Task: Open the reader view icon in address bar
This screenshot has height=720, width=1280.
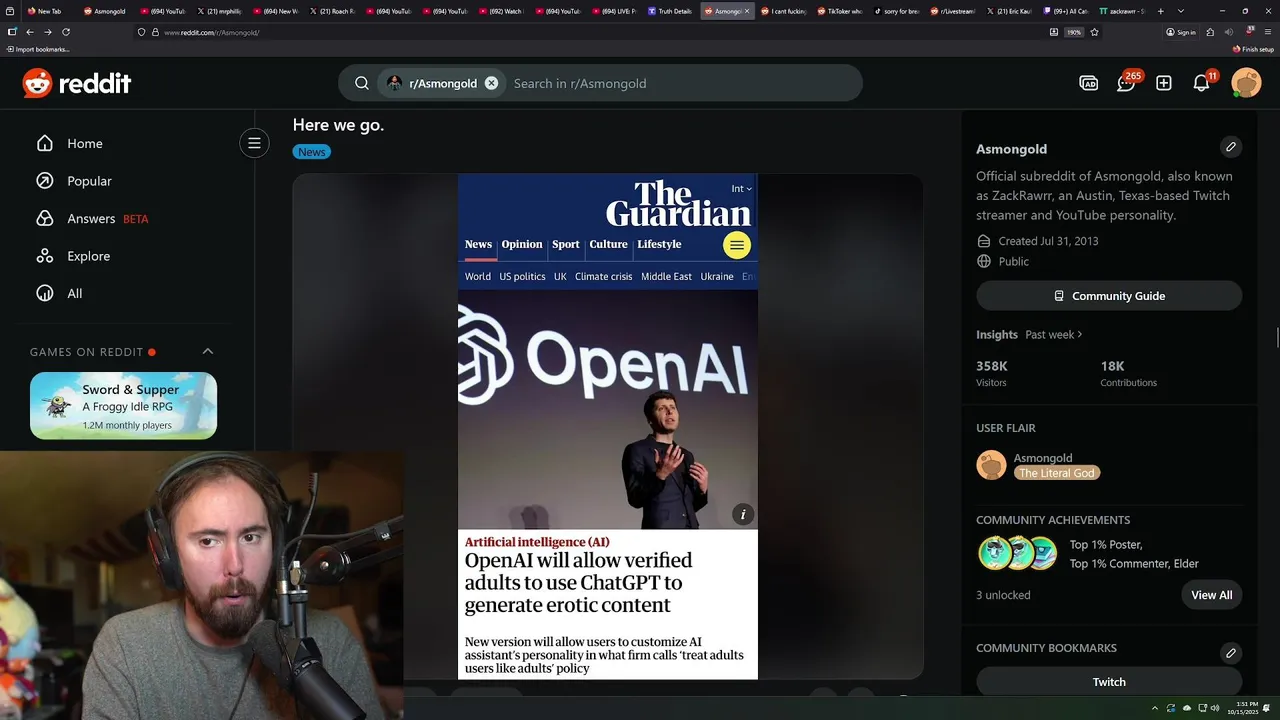Action: (x=1054, y=32)
